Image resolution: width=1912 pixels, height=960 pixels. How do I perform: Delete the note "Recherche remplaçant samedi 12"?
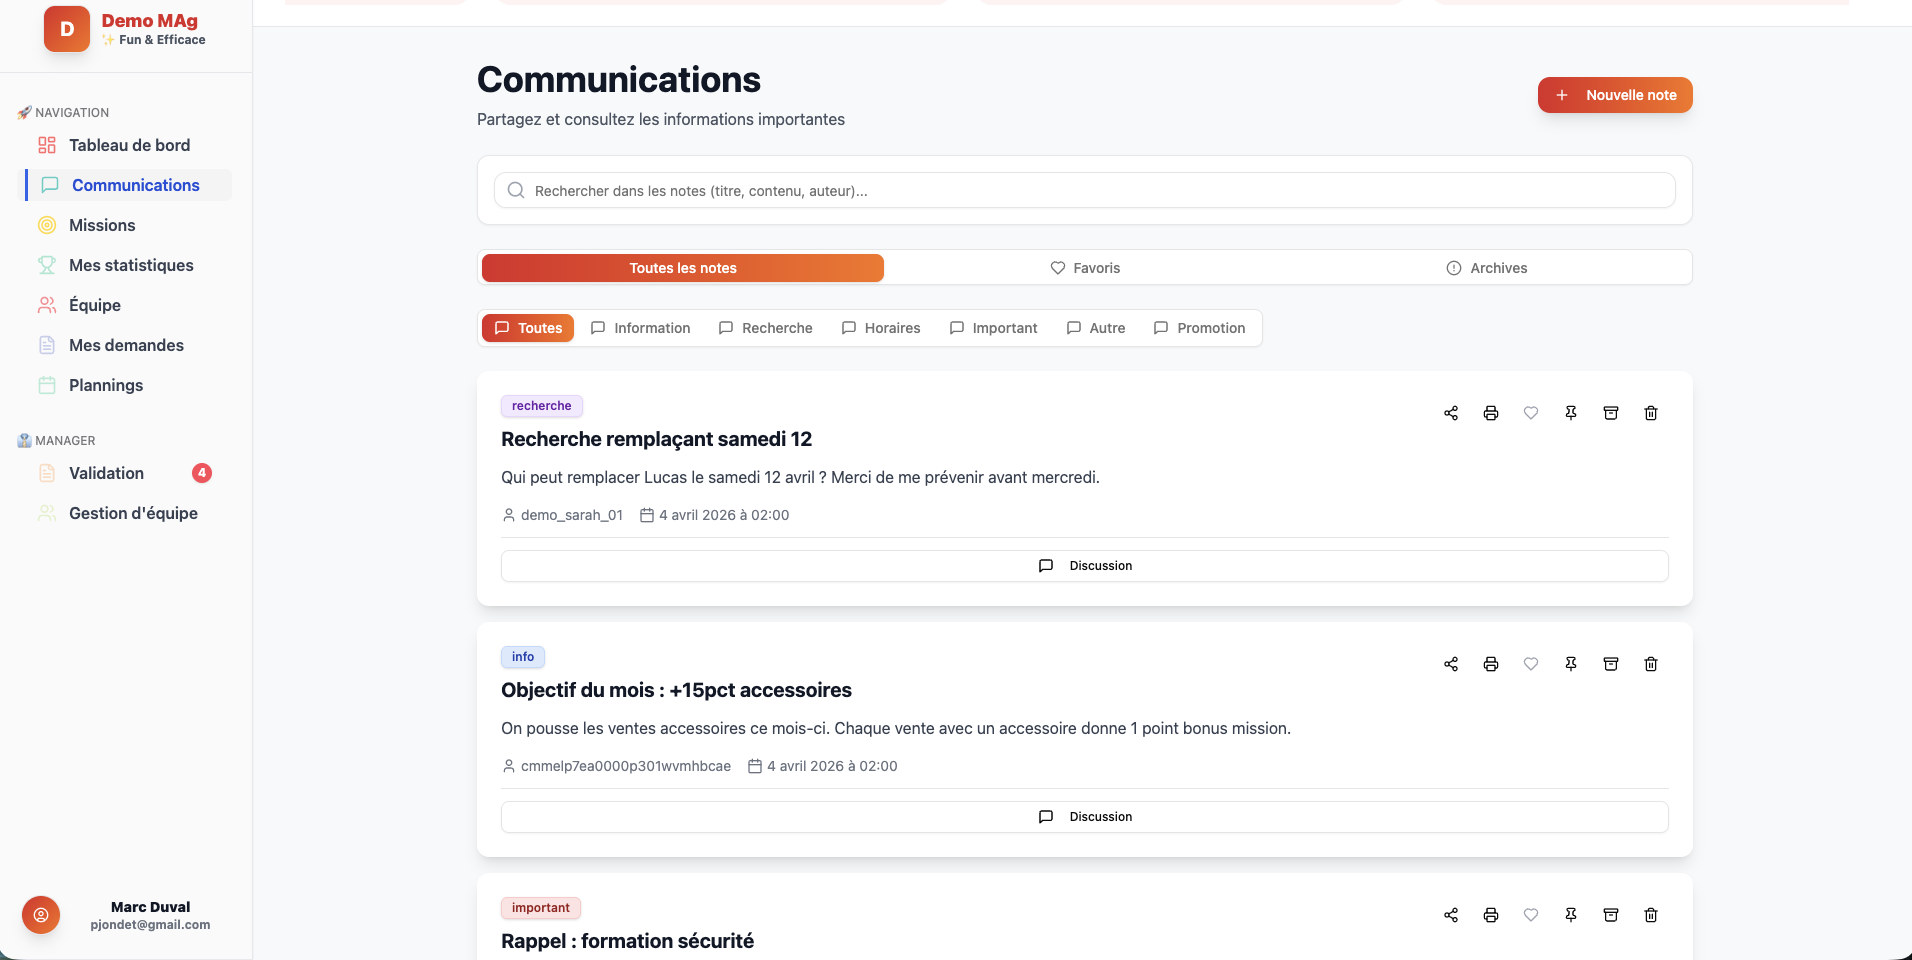click(1651, 413)
